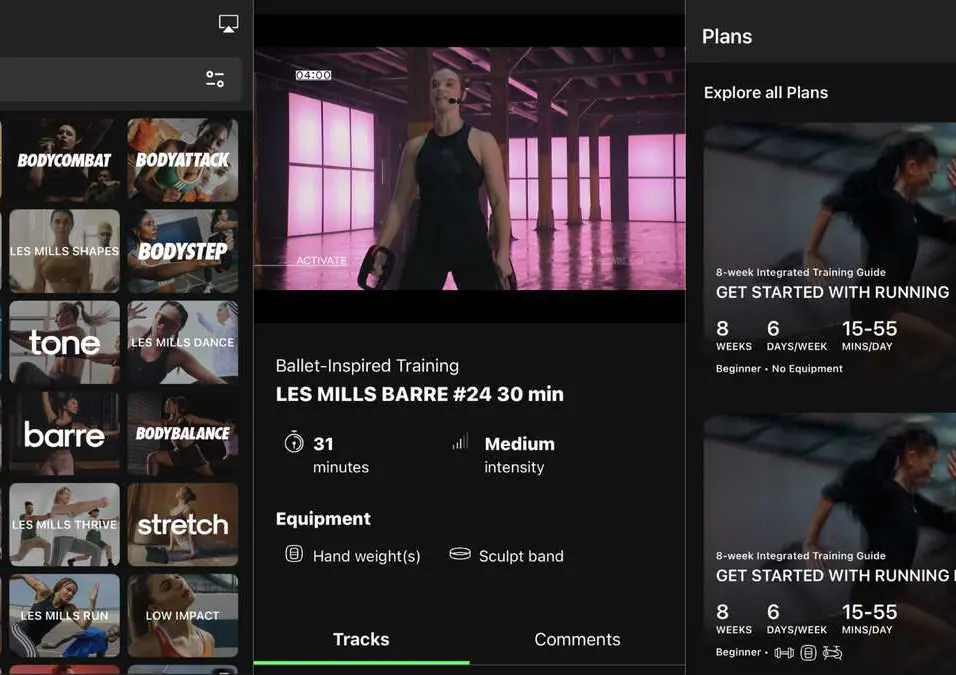Screen dimensions: 956x675
Task: Click the weight plate icon on second plan
Action: click(x=808, y=653)
